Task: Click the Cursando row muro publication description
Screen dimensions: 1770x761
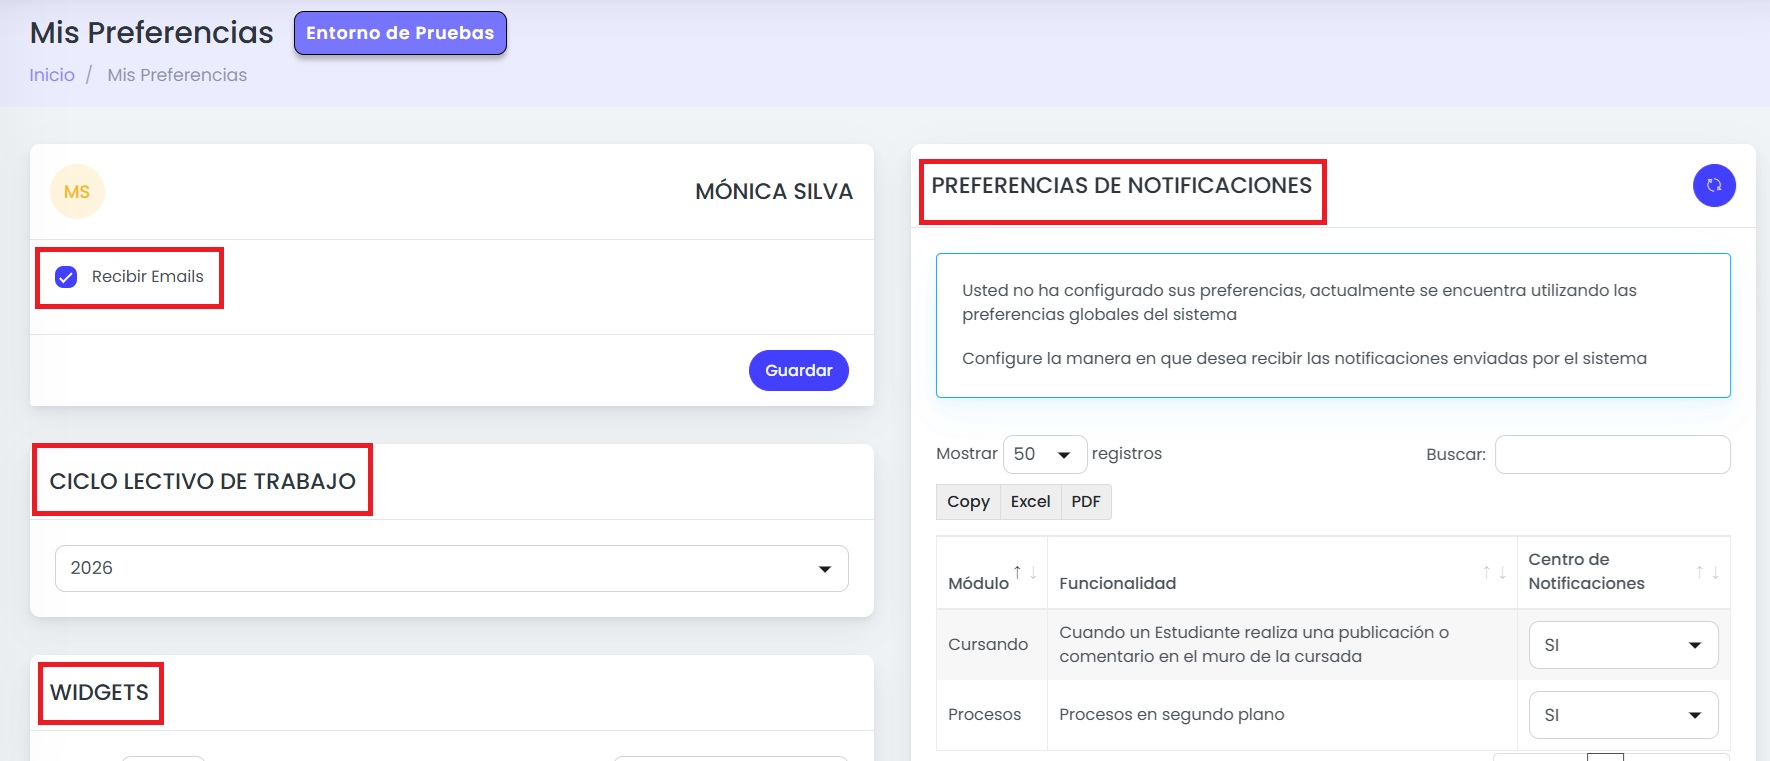Action: pyautogui.click(x=1254, y=645)
